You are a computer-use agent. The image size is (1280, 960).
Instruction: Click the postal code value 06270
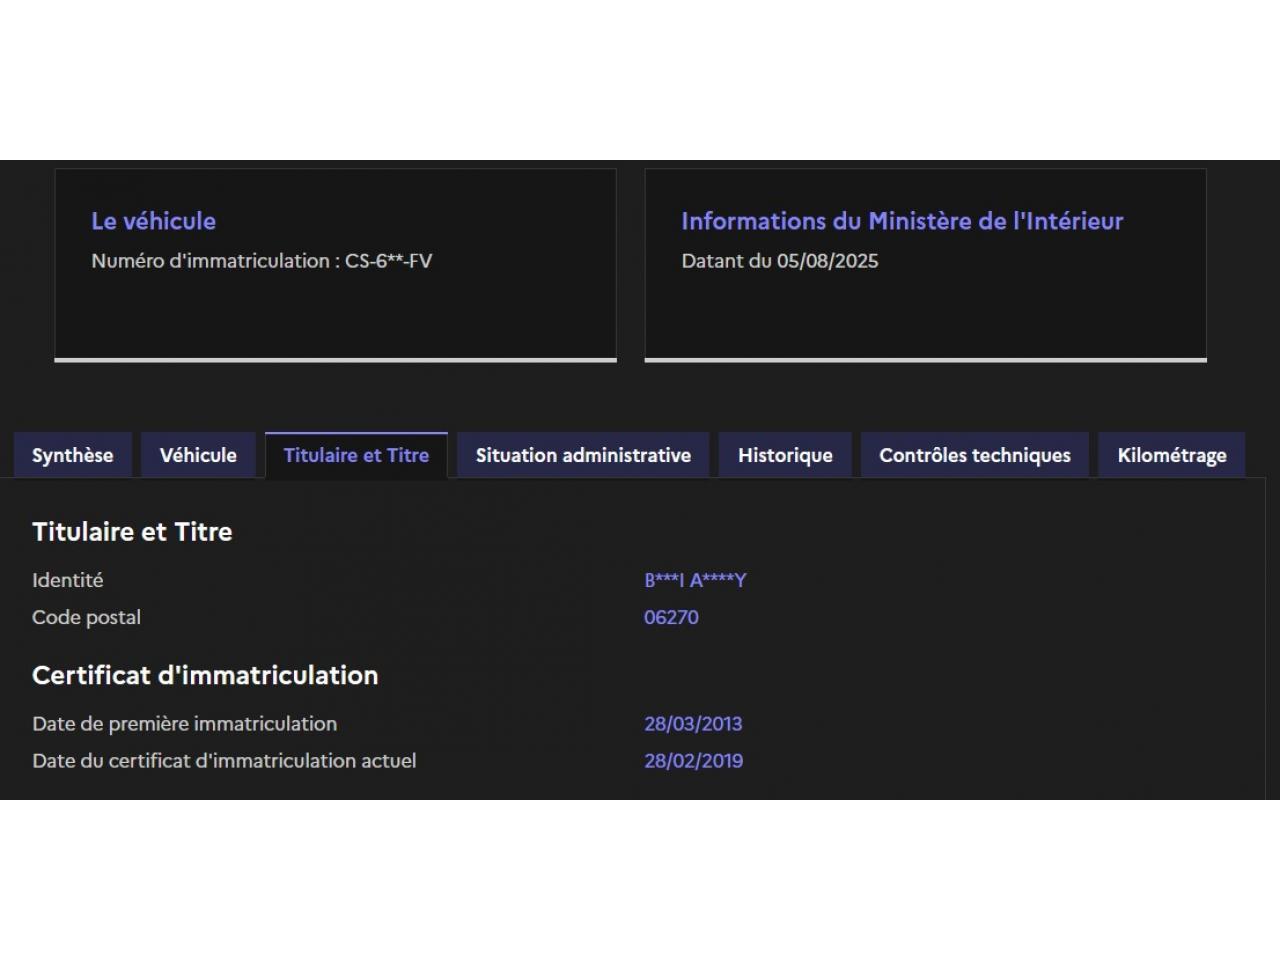coord(671,617)
